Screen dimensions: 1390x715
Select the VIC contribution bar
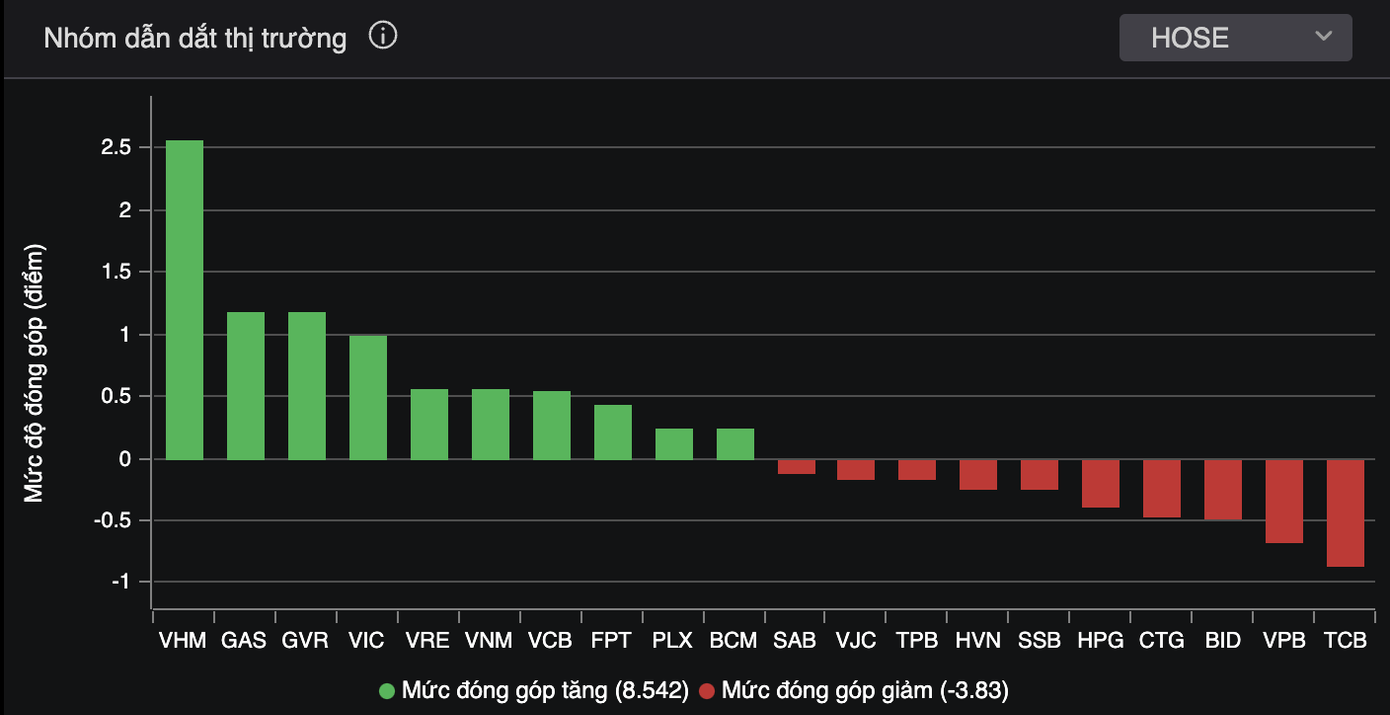tap(368, 397)
